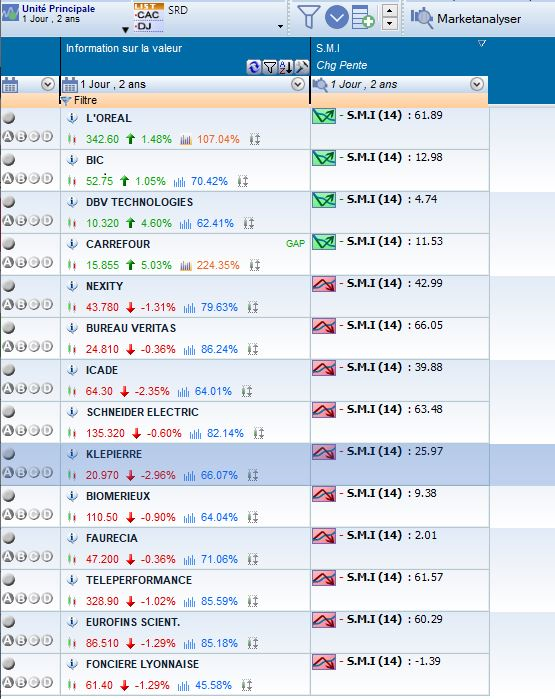Click the refresh icon in Information header
Screen dimensions: 555x699
(253, 67)
